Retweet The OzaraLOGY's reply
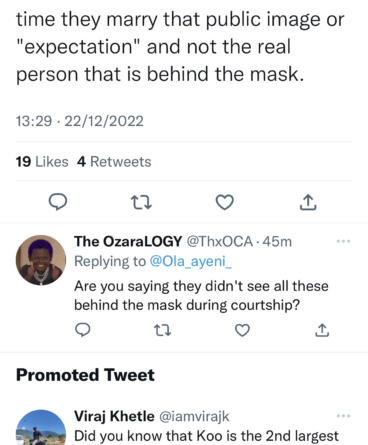The width and height of the screenshot is (368, 445). 163,330
